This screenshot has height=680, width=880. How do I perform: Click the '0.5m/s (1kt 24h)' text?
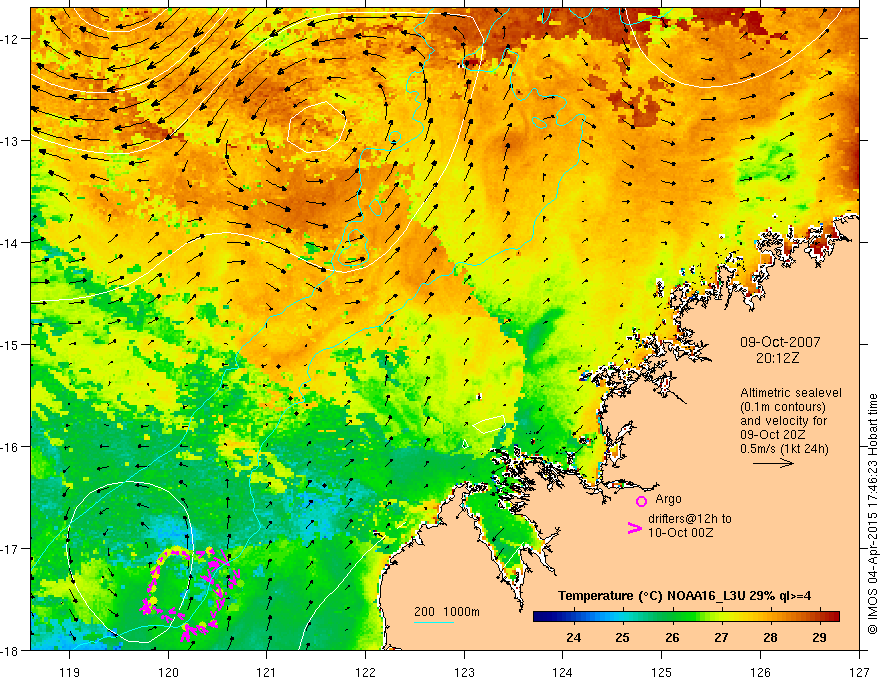click(784, 449)
